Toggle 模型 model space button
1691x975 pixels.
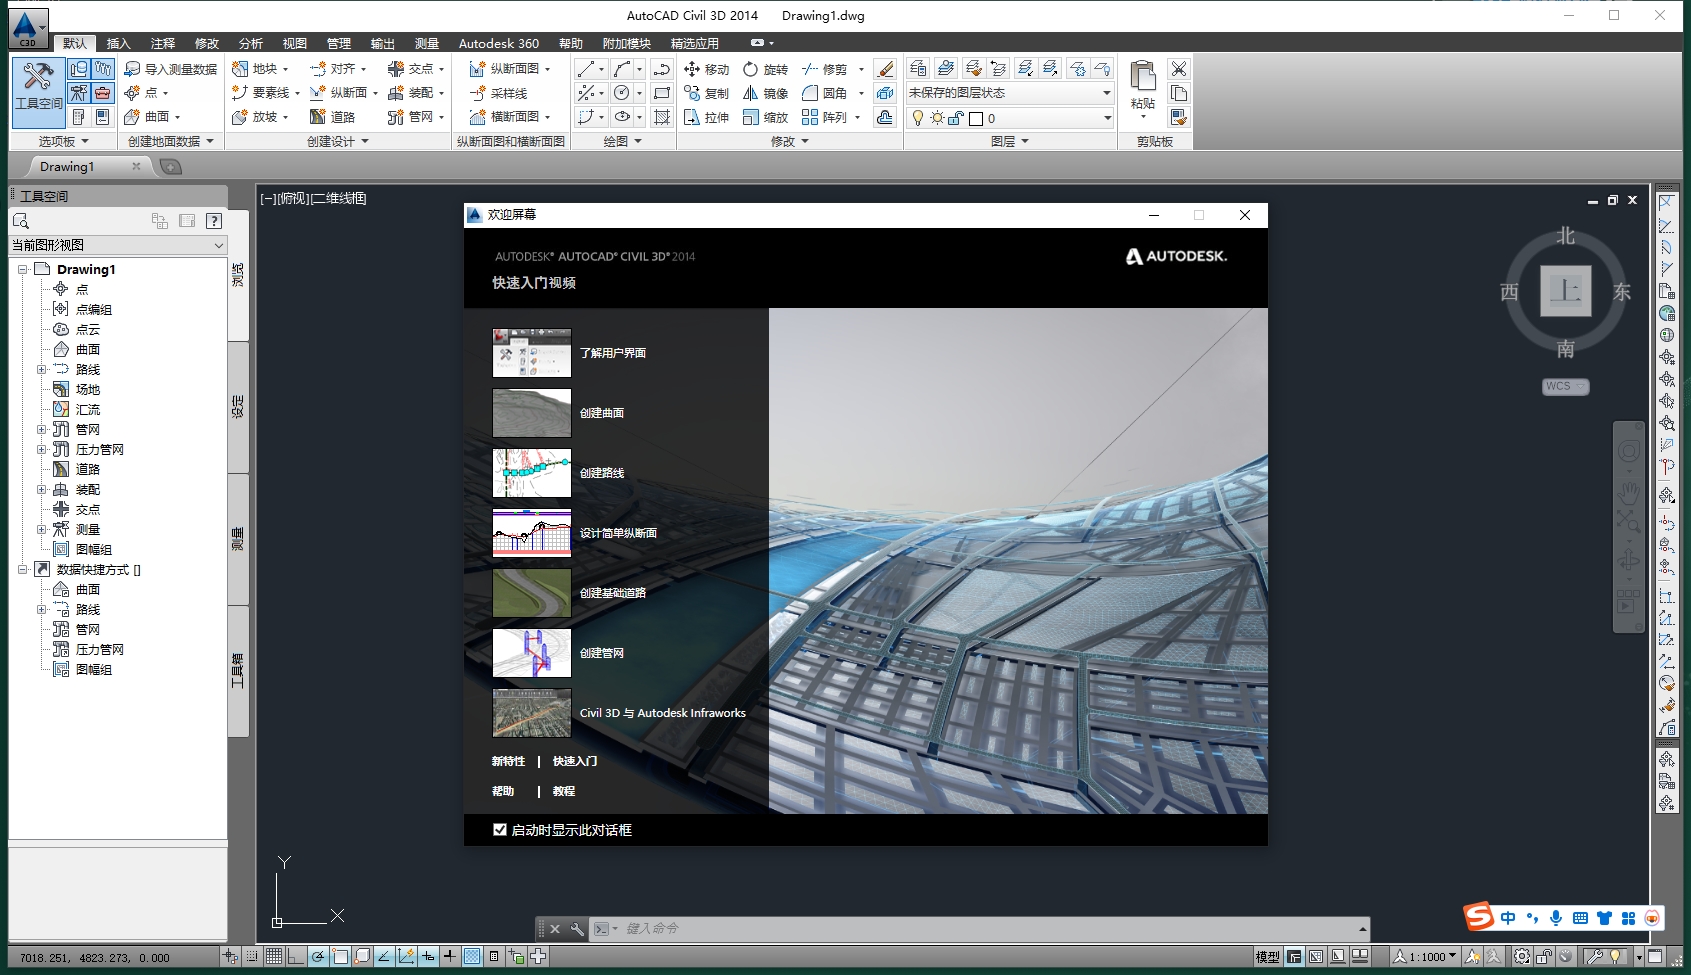1267,957
